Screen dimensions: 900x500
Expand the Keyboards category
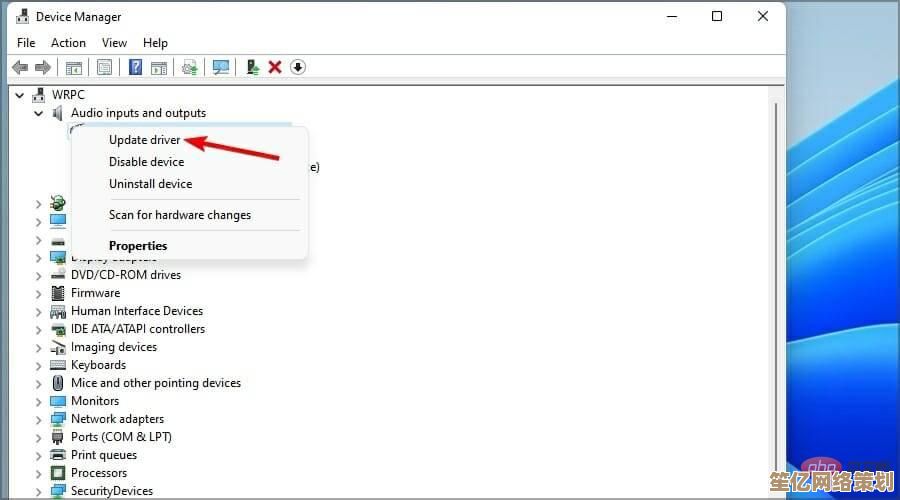coord(39,365)
